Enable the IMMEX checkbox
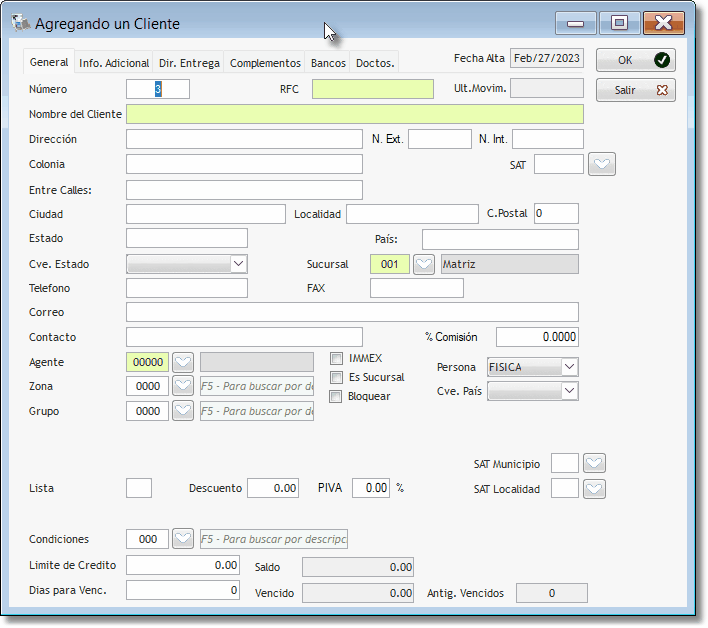This screenshot has width=708, height=628. 336,358
